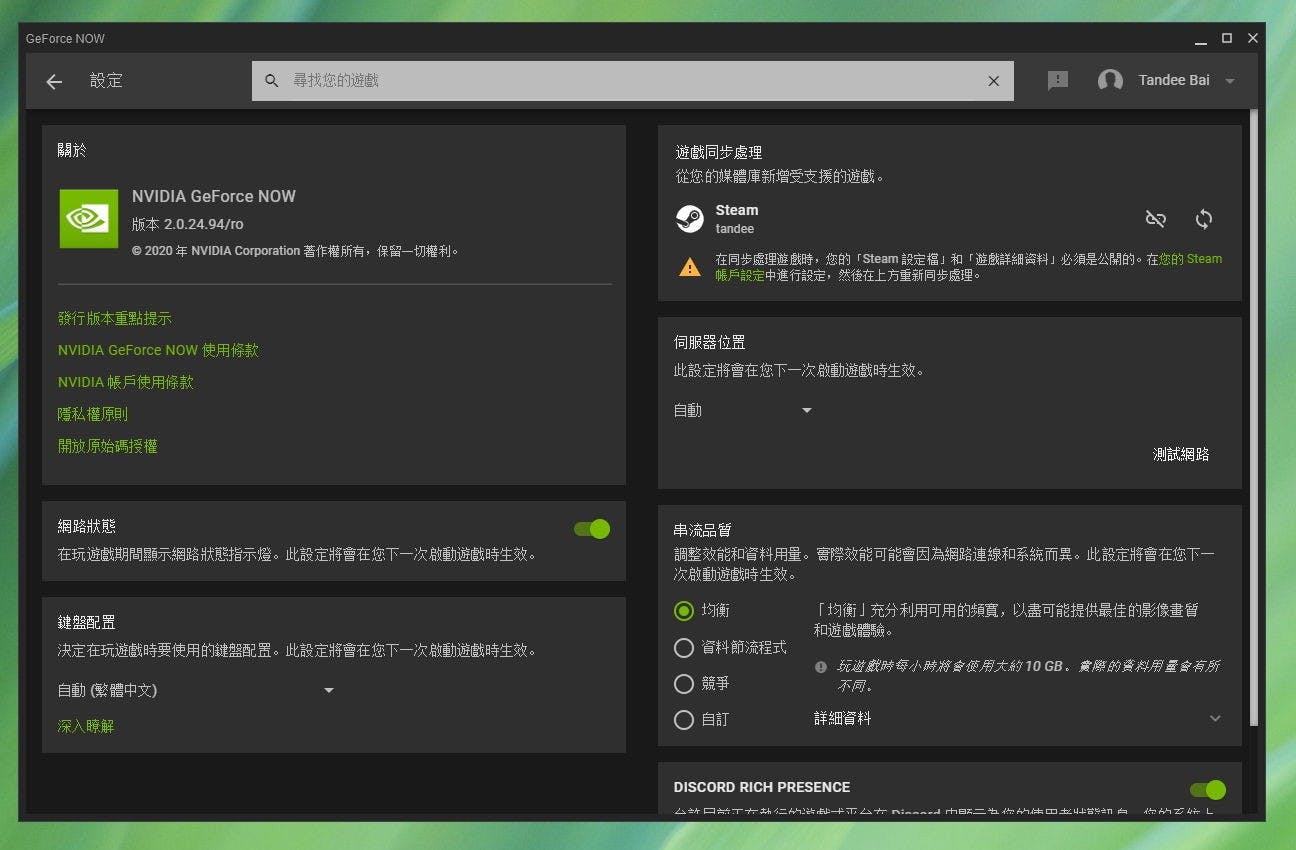The height and width of the screenshot is (850, 1296).
Task: Click the 測試網路 test network button
Action: (1181, 454)
